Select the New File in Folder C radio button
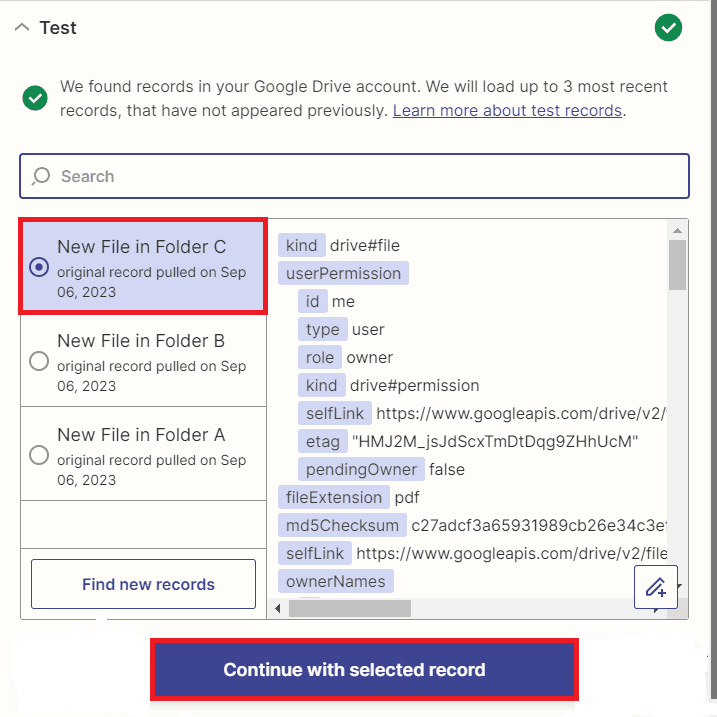 click(x=39, y=267)
